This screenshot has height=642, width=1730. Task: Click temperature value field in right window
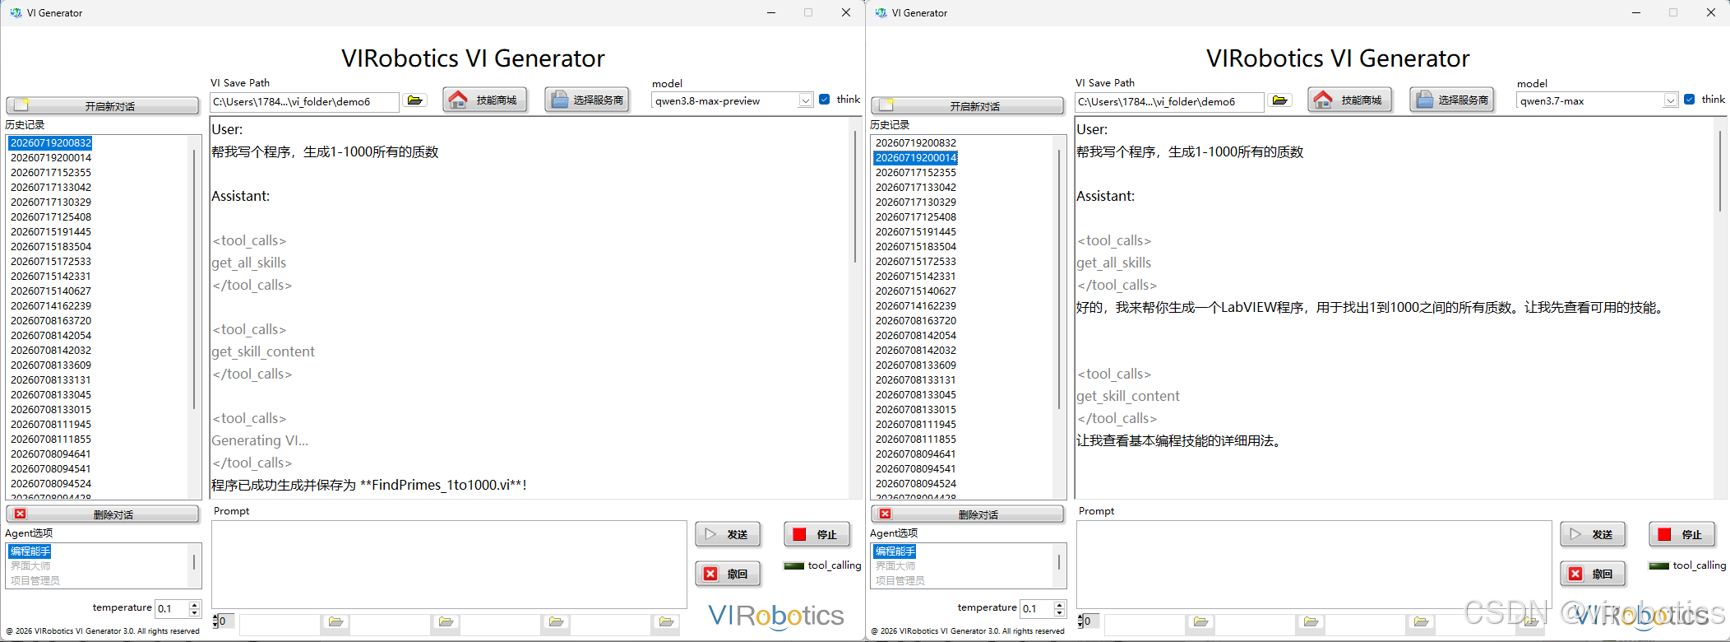coord(1036,609)
